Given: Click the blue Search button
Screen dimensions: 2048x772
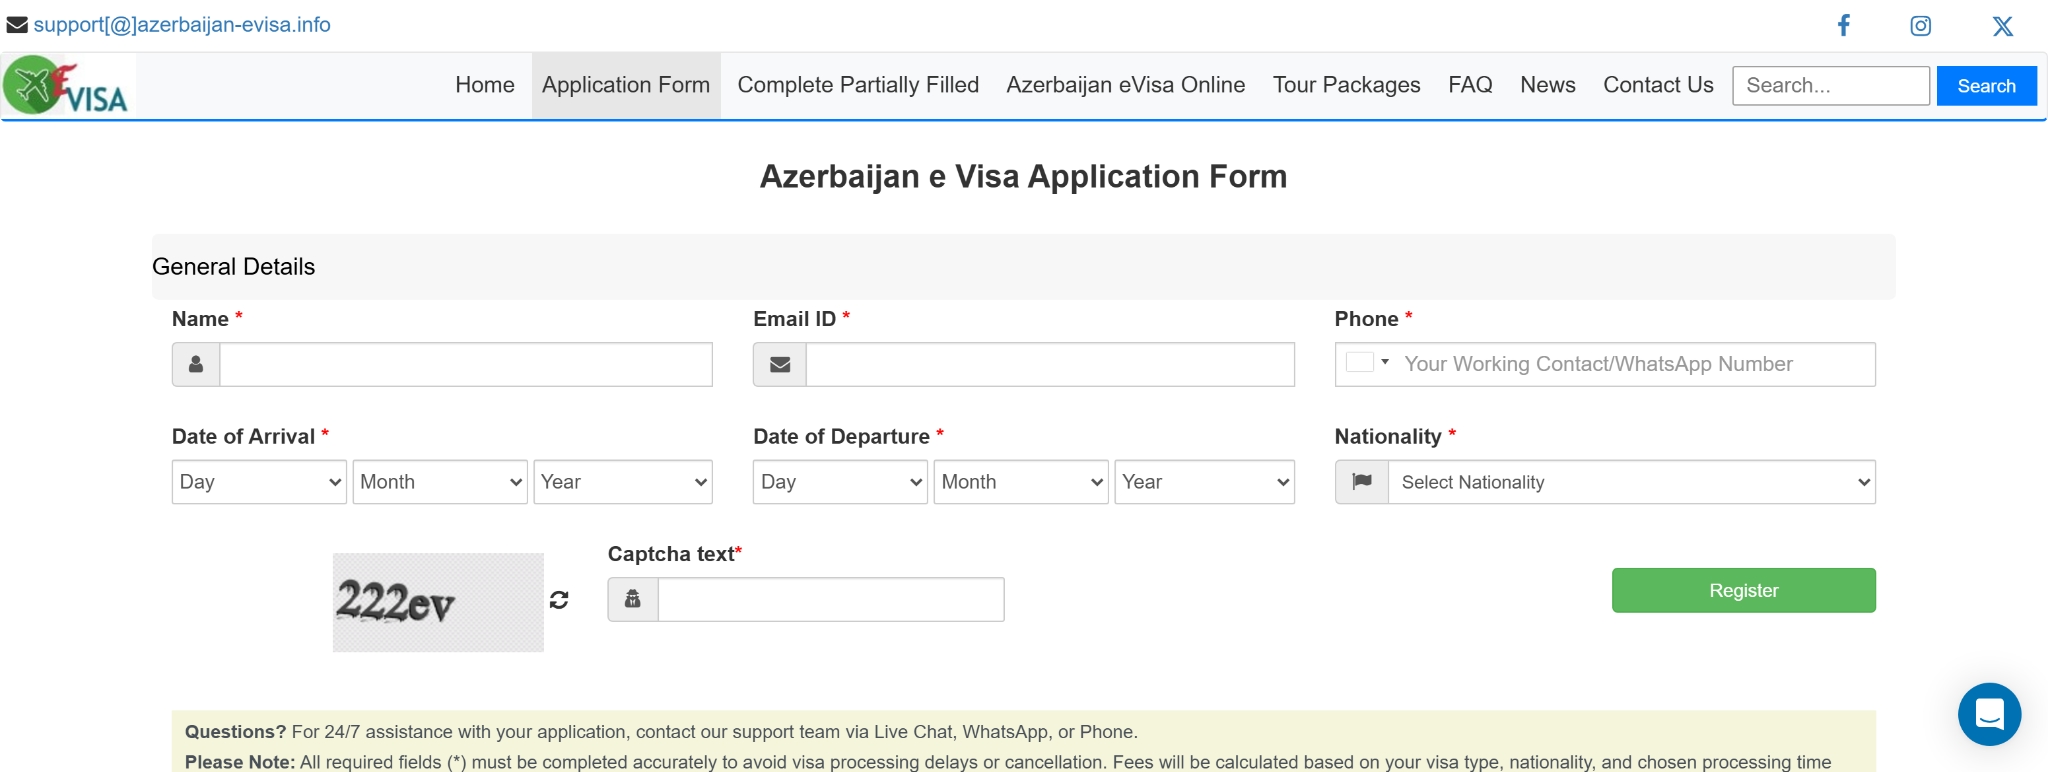Looking at the screenshot, I should (x=1986, y=86).
